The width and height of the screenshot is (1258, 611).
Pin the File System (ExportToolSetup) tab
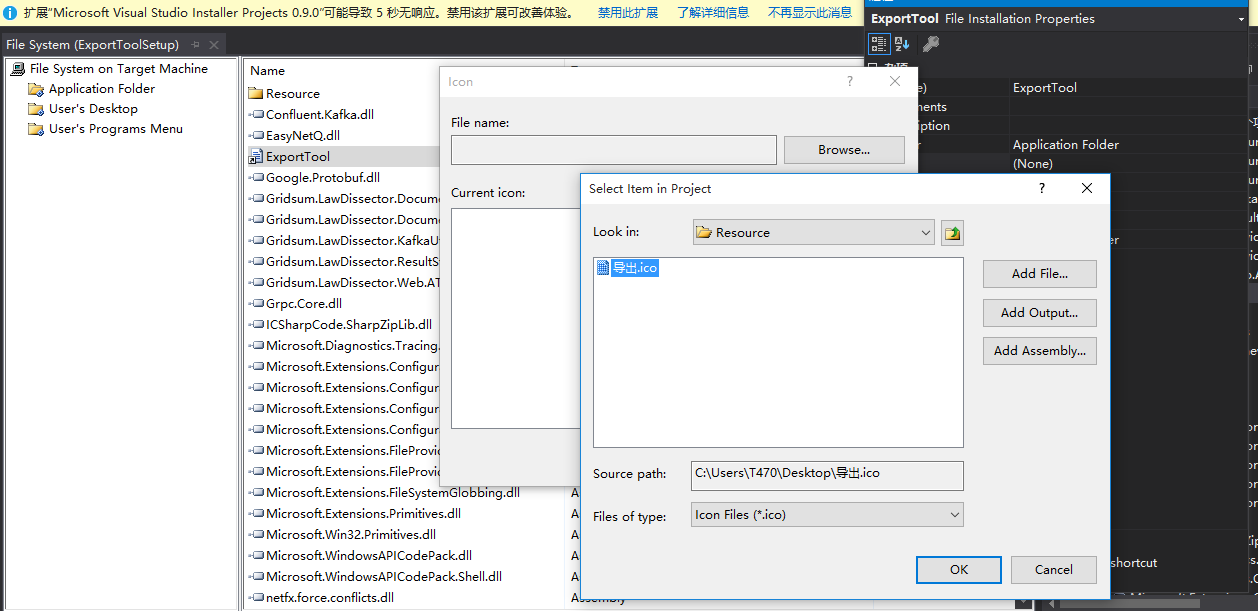pyautogui.click(x=196, y=45)
